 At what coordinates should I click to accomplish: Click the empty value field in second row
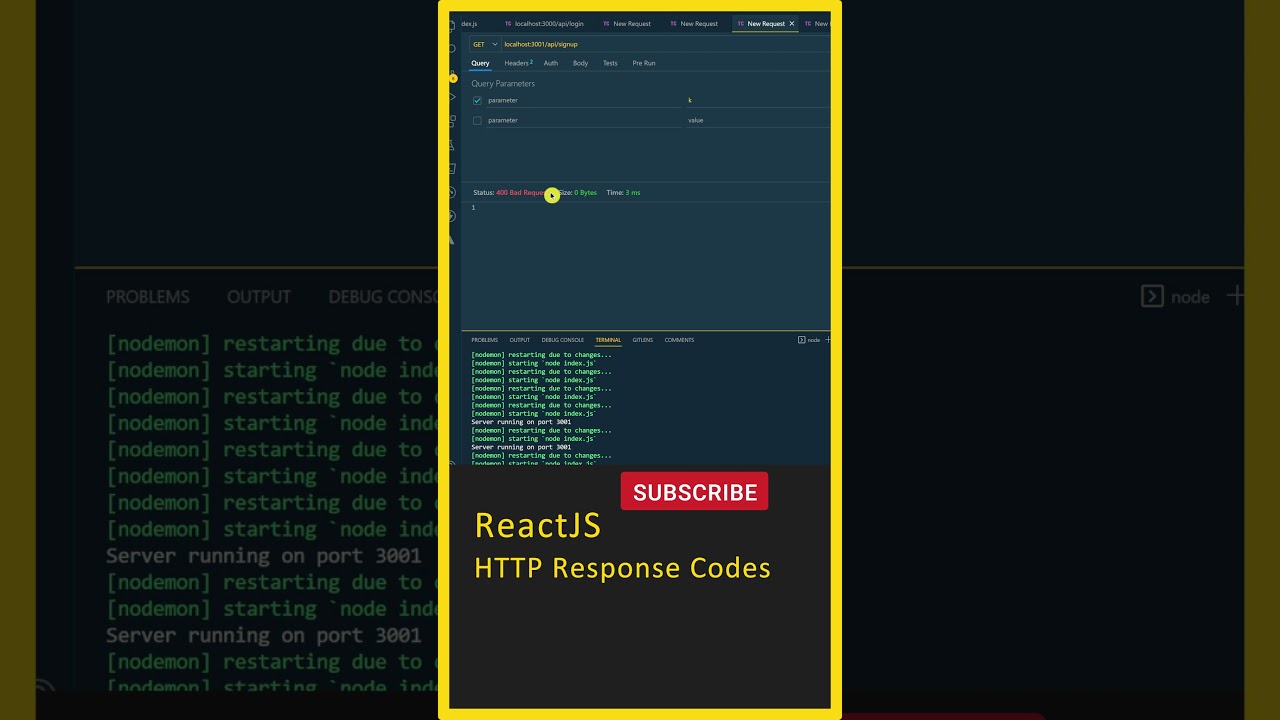[758, 120]
